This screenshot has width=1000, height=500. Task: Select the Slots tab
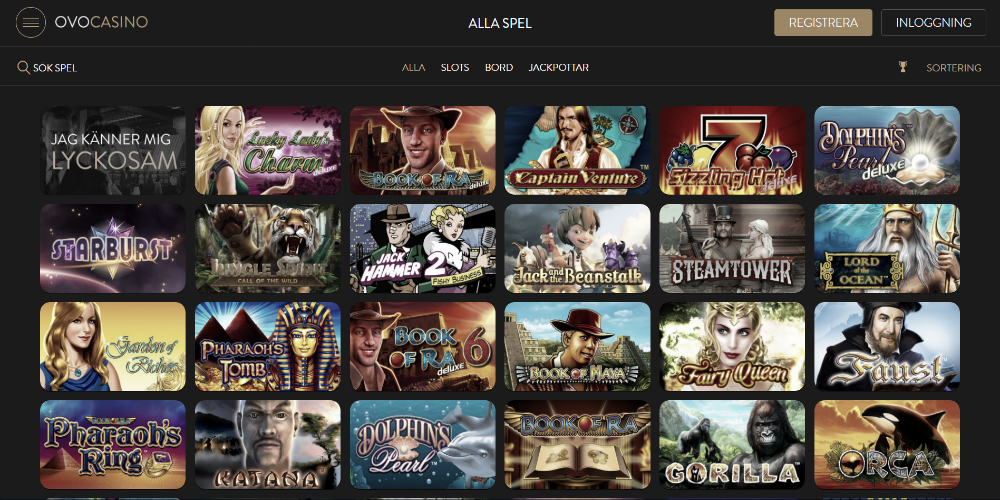[x=455, y=68]
